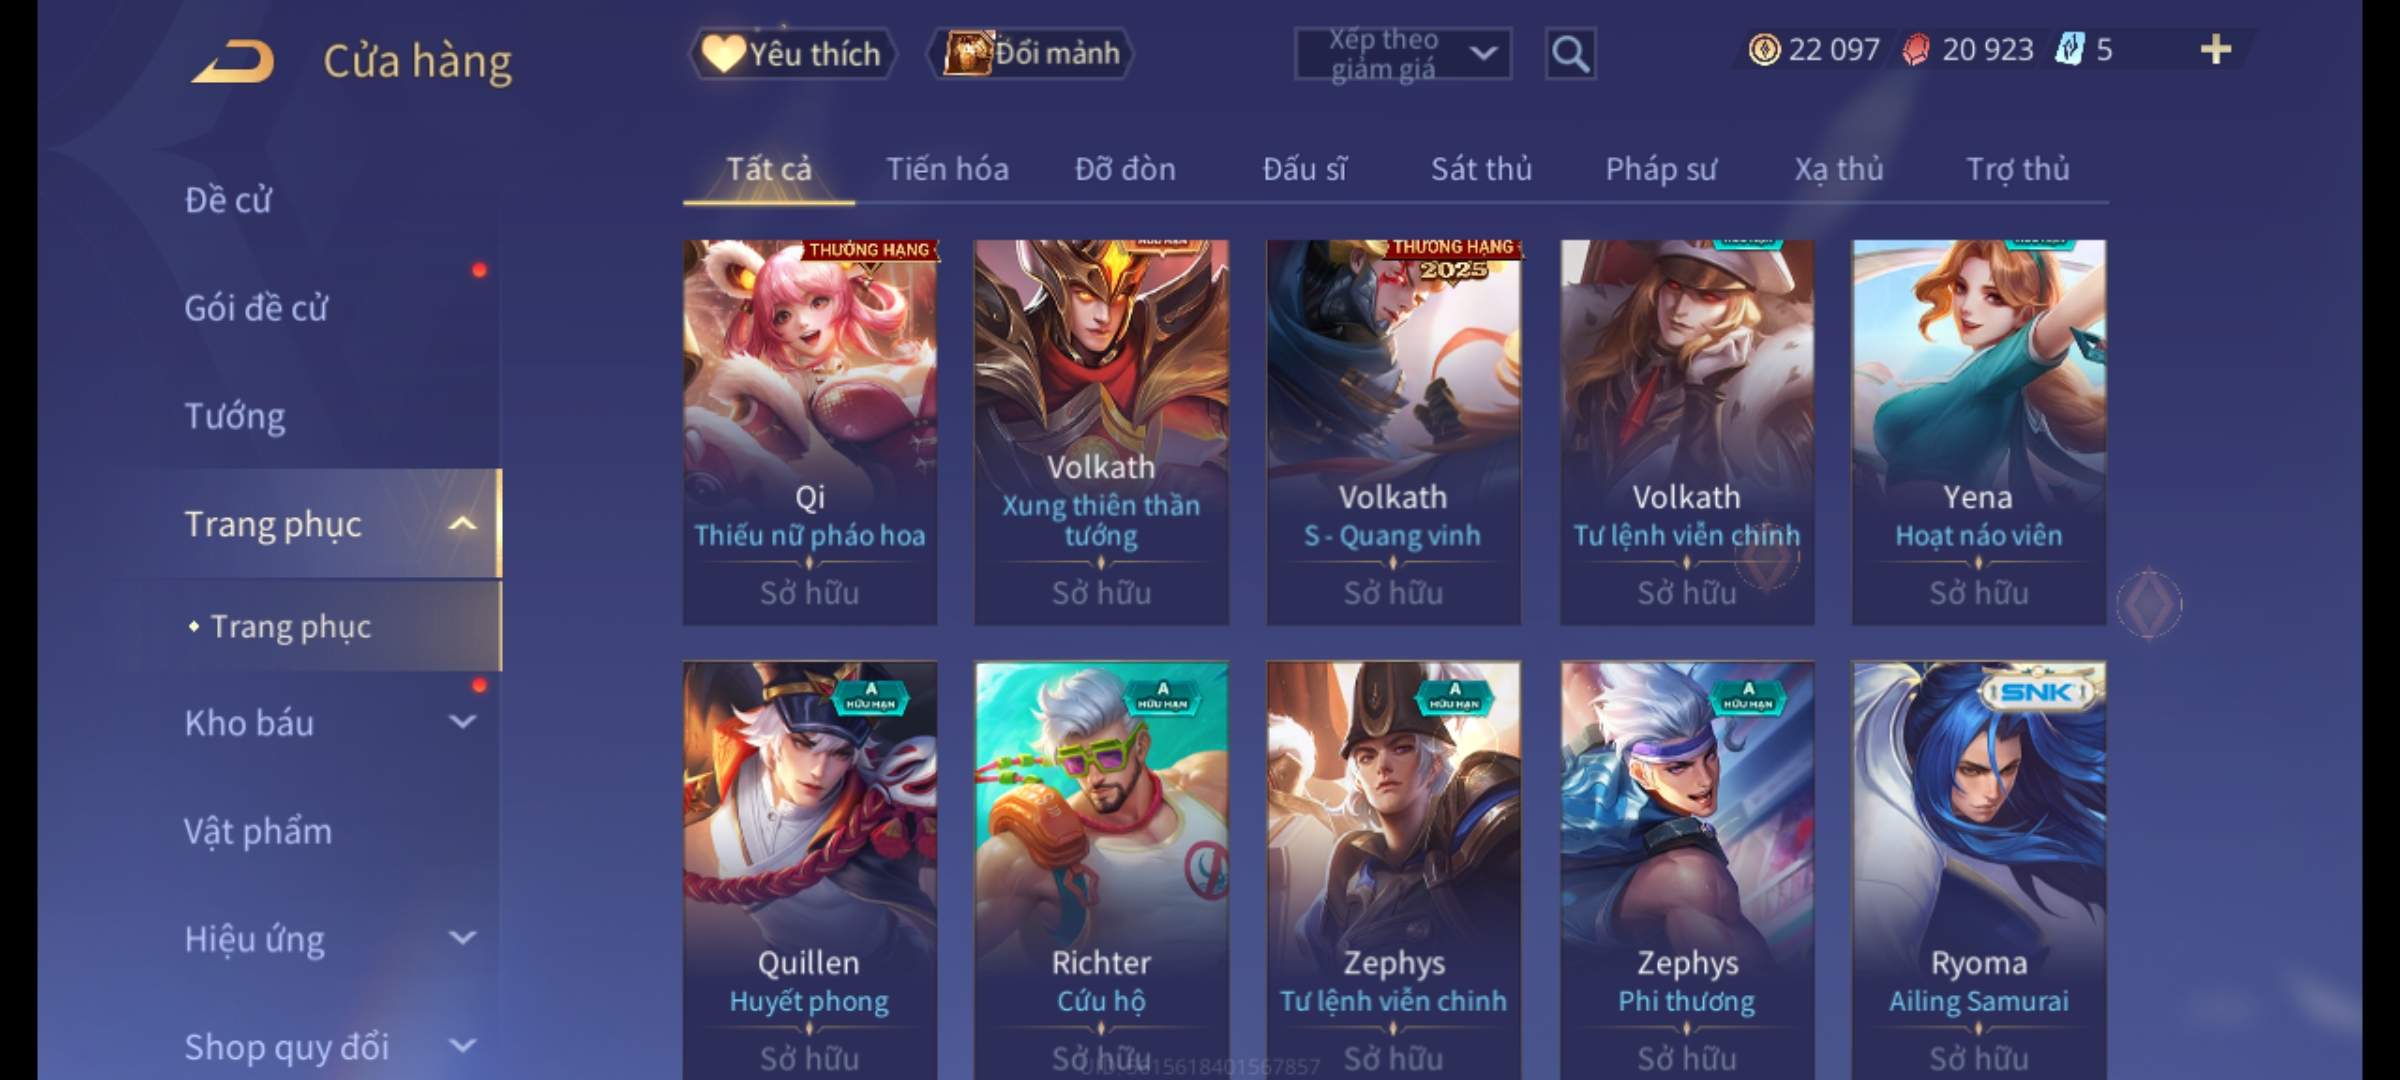The height and width of the screenshot is (1080, 2400).
Task: Collapse the Trang phục sidebar section
Action: point(462,524)
